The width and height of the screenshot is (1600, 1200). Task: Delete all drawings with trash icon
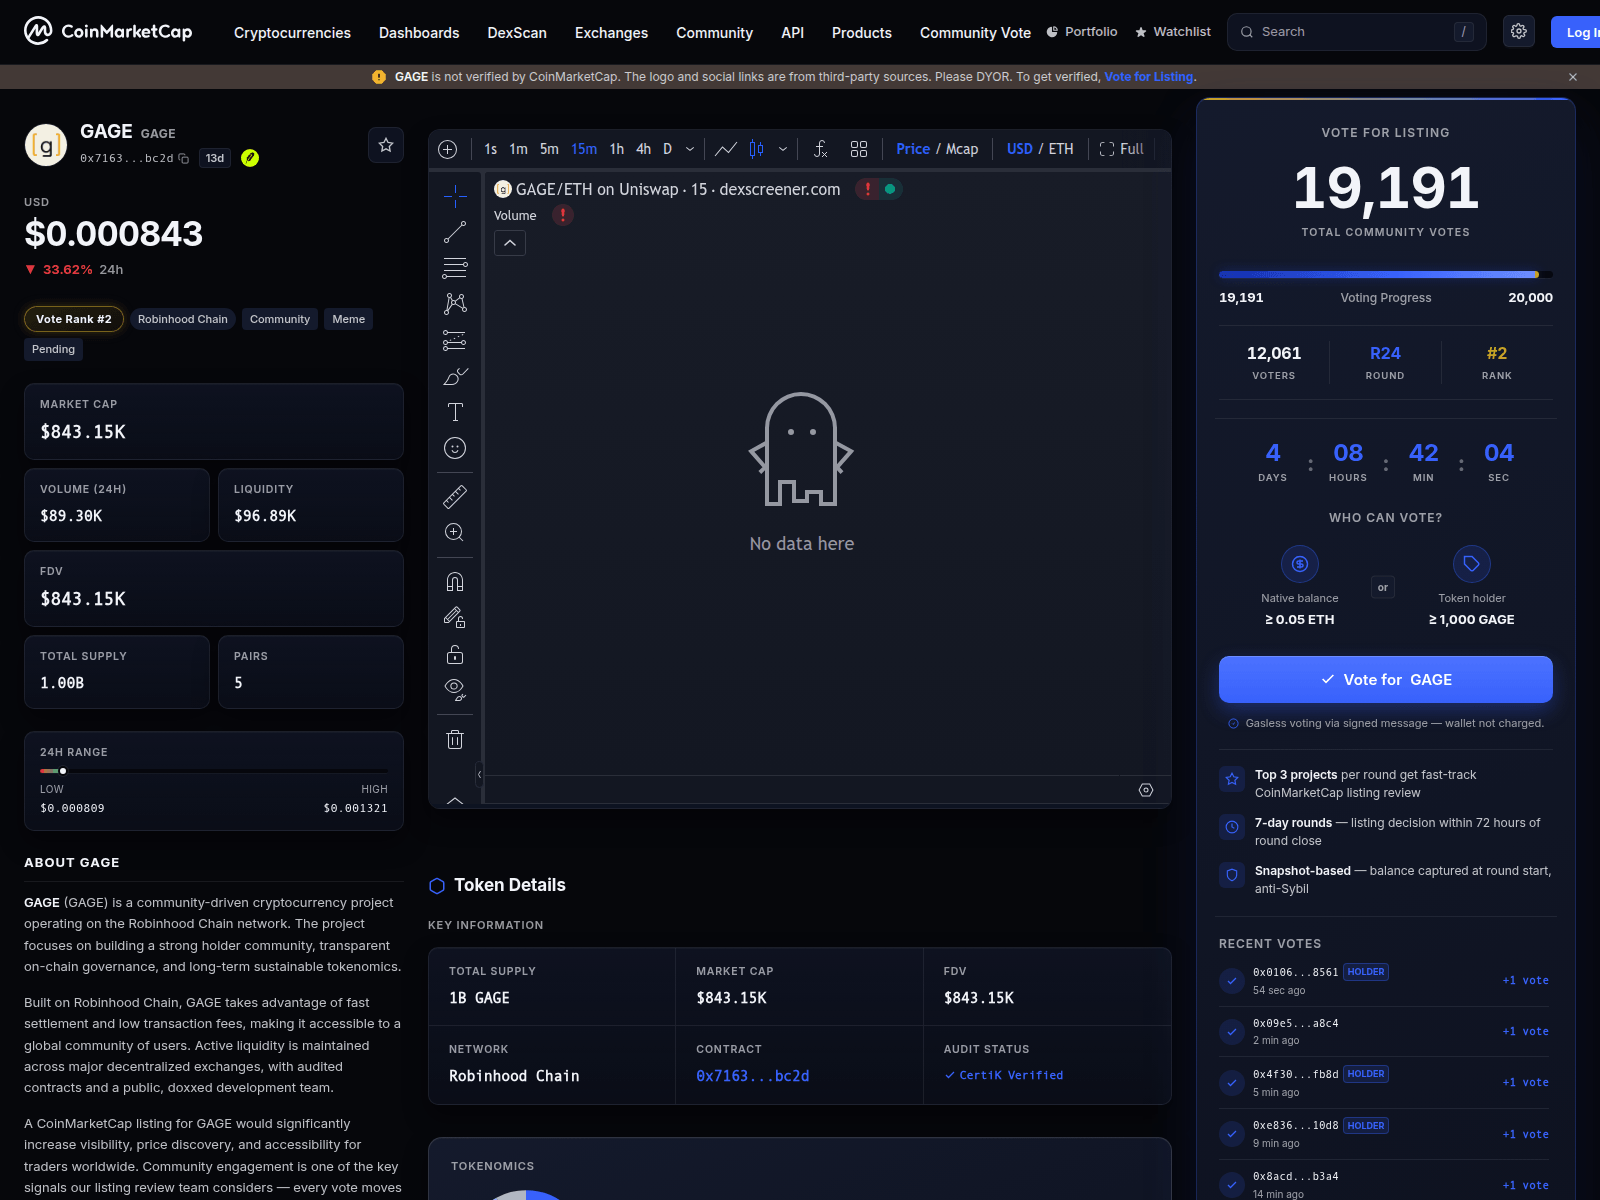[455, 739]
